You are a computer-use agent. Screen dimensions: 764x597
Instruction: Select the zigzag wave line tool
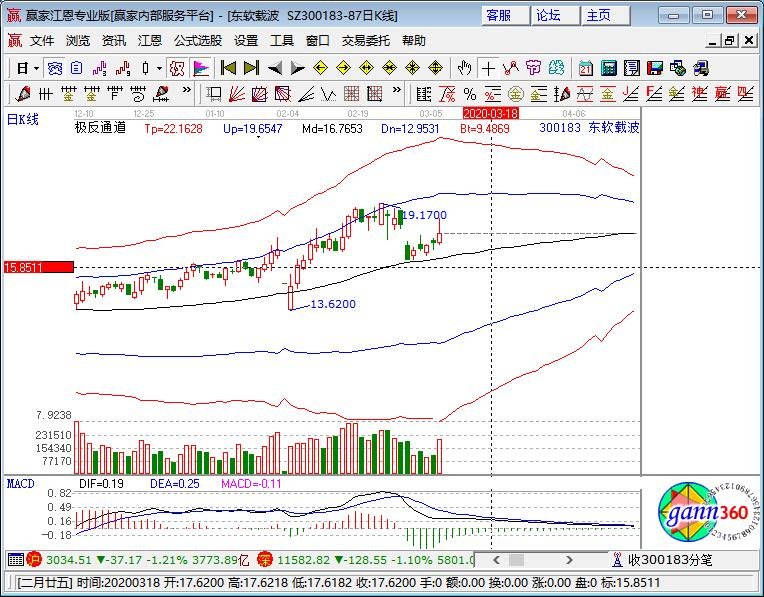tap(329, 94)
